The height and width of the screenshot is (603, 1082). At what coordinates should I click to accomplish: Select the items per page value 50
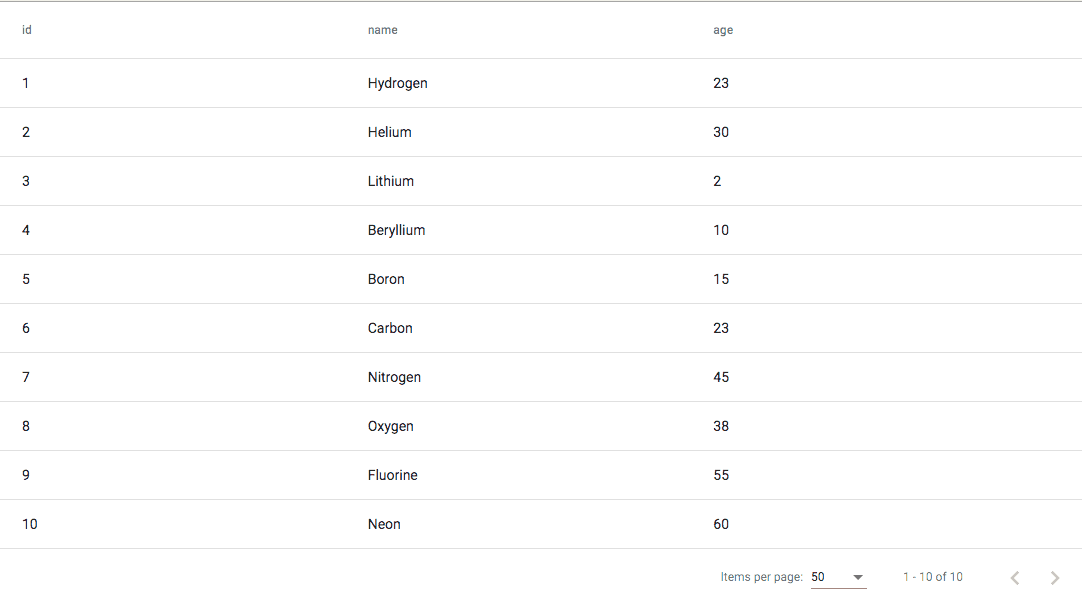point(818,577)
